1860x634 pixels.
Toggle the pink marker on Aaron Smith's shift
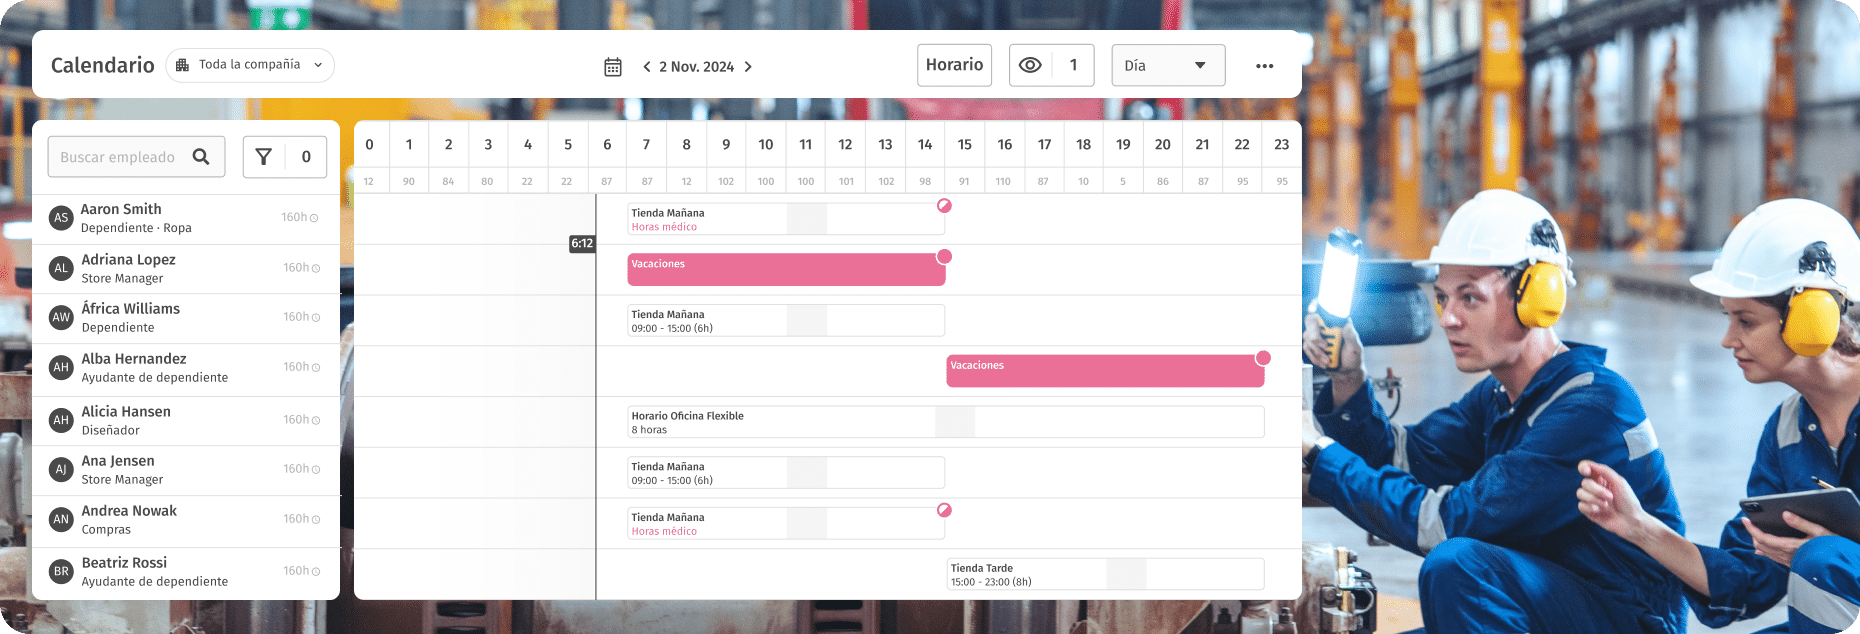pos(944,206)
